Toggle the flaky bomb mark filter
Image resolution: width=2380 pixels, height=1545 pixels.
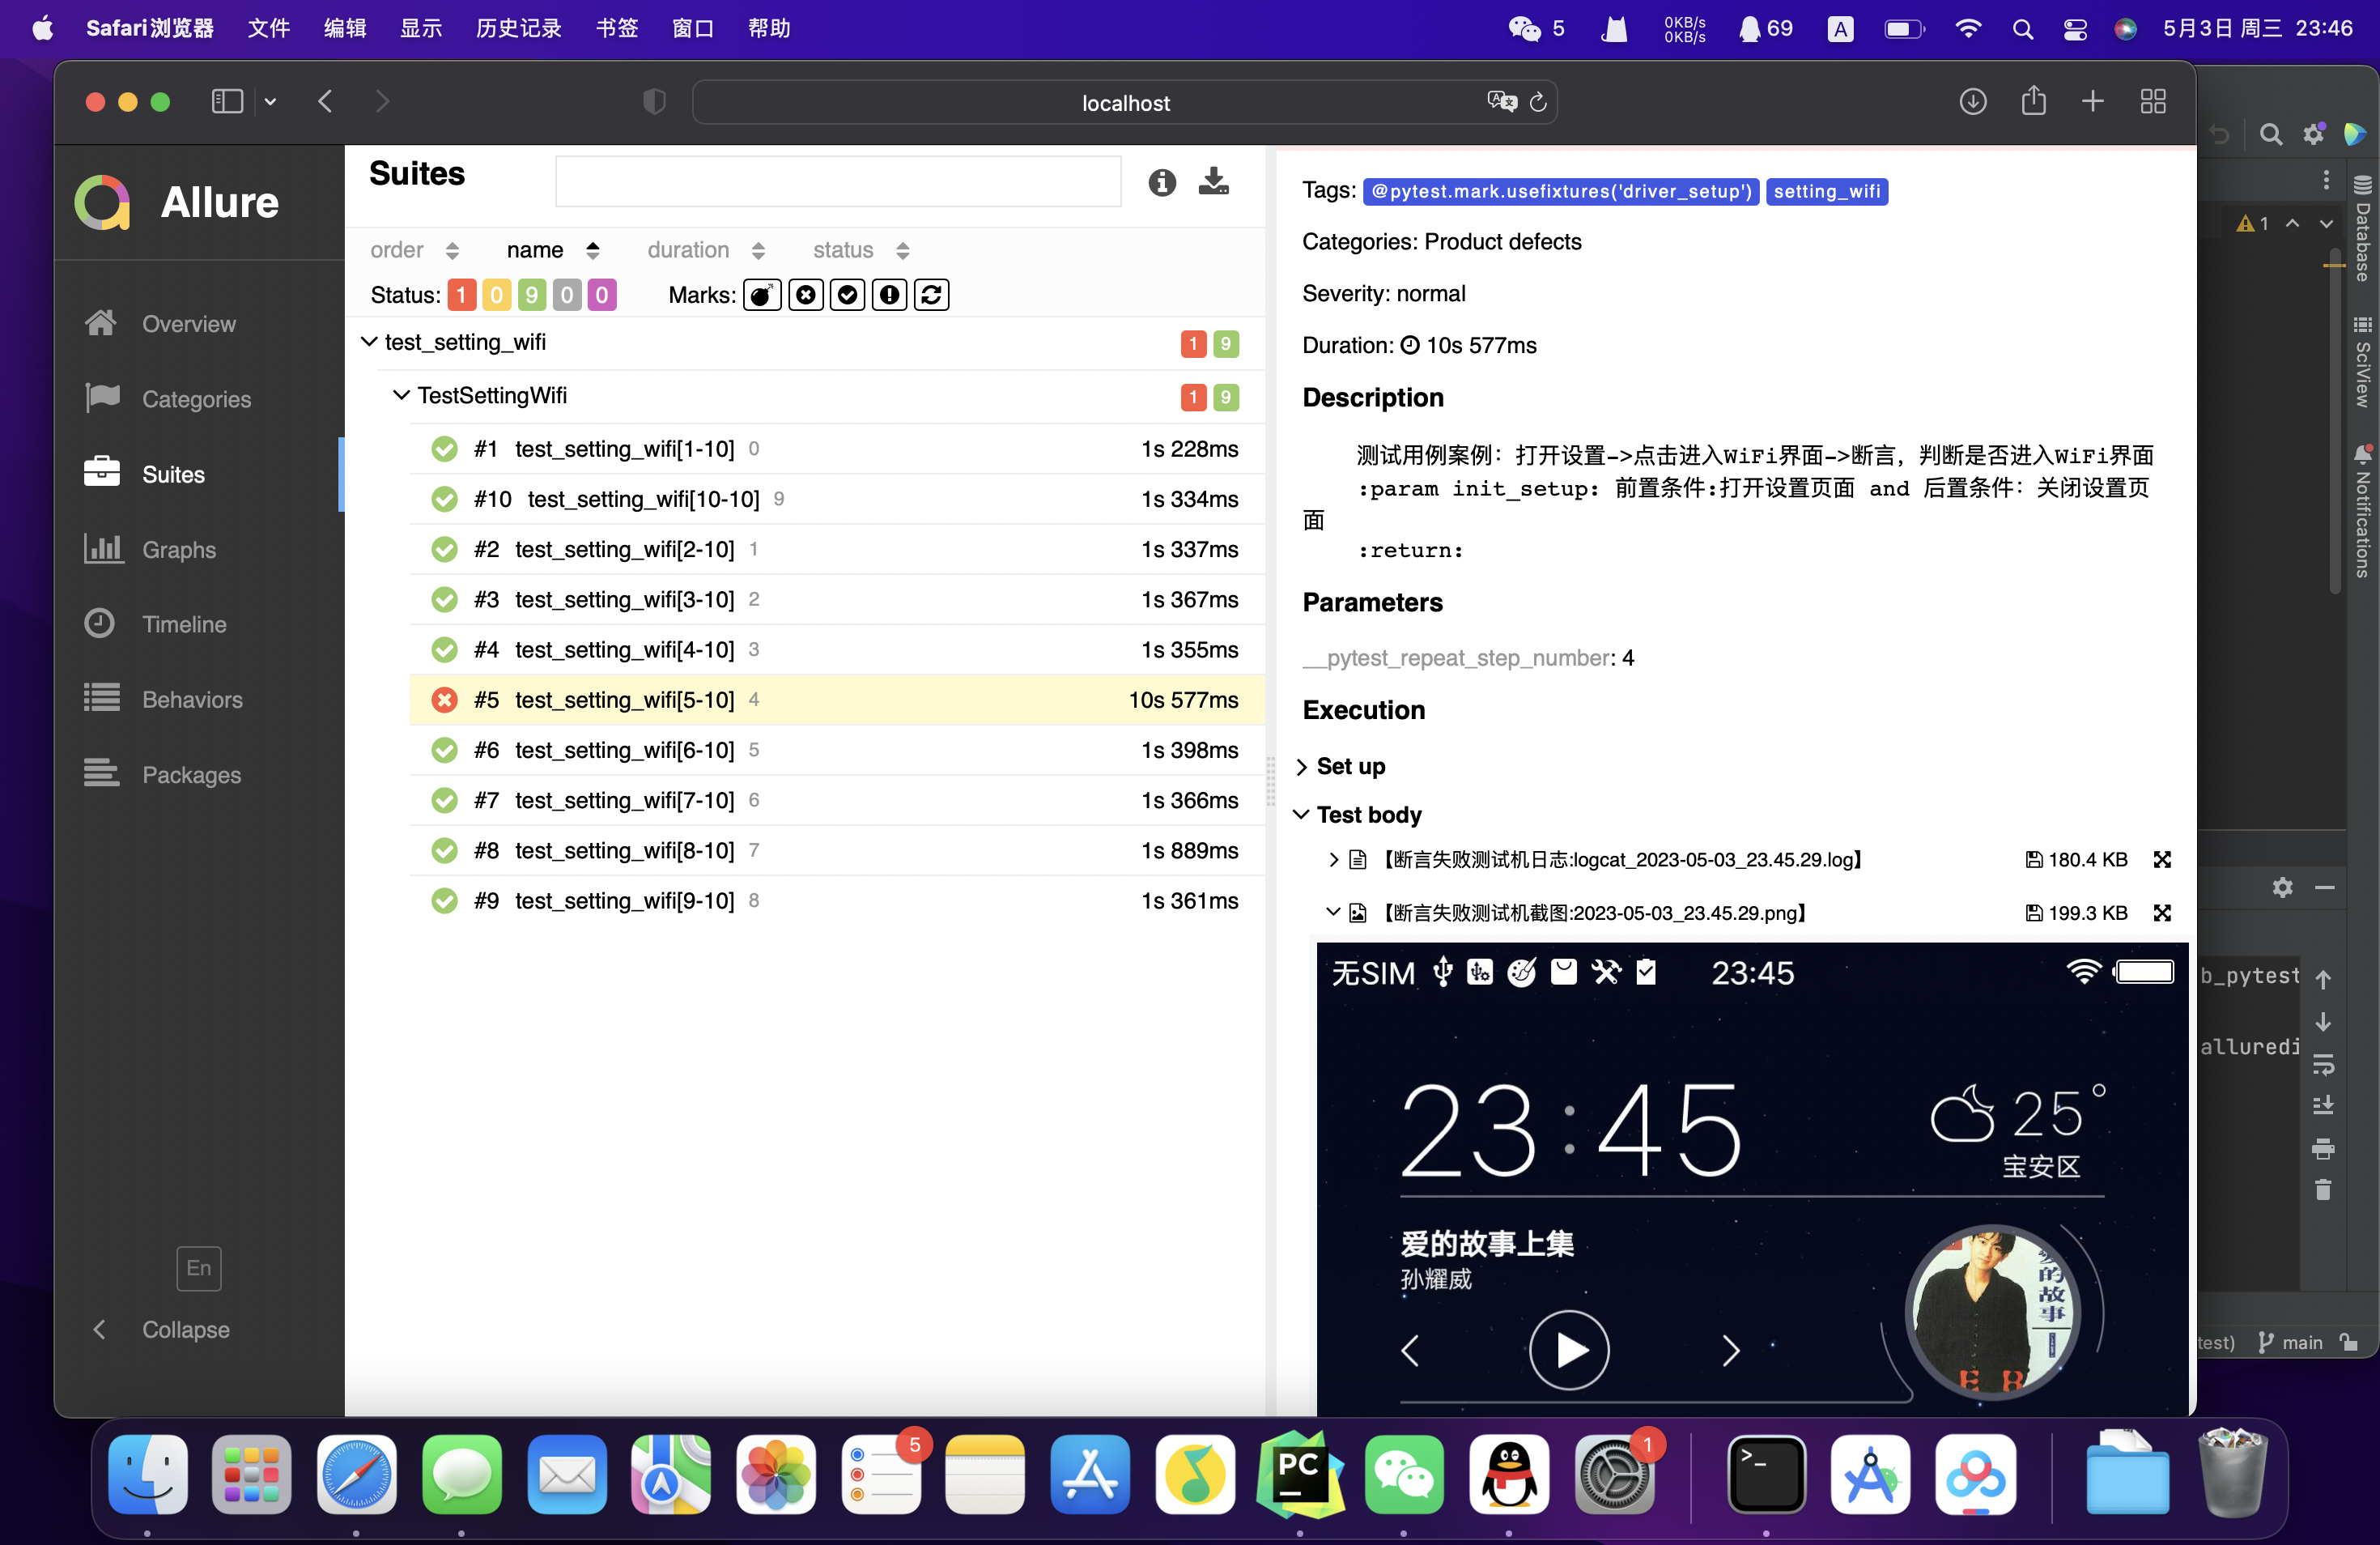click(761, 295)
